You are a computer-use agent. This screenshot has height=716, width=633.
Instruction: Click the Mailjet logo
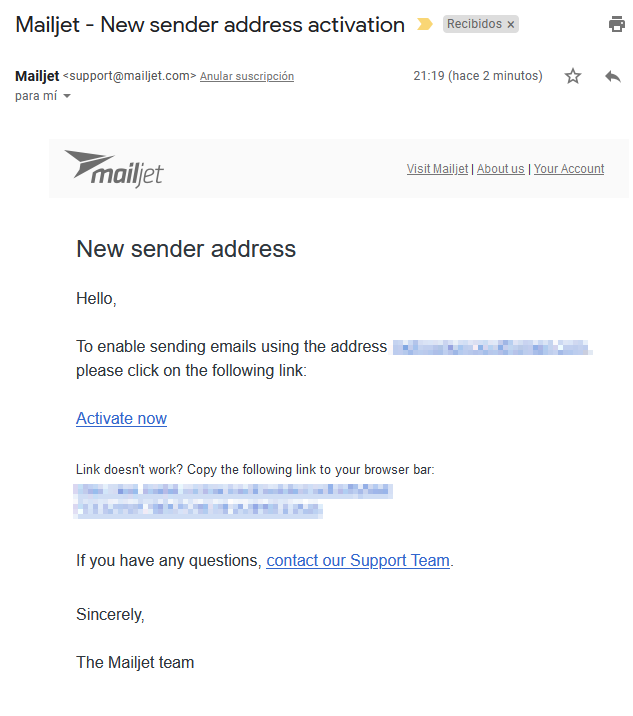pyautogui.click(x=114, y=168)
